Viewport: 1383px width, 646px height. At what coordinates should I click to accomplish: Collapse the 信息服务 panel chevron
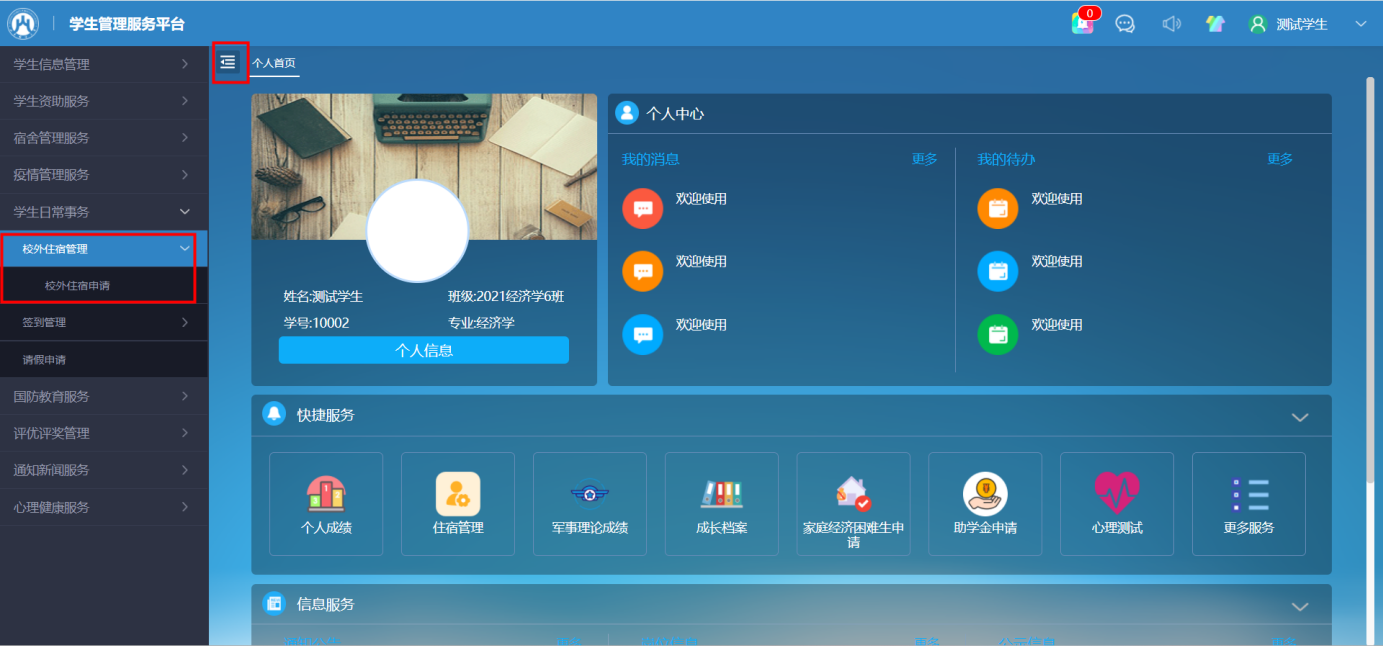tap(1299, 606)
